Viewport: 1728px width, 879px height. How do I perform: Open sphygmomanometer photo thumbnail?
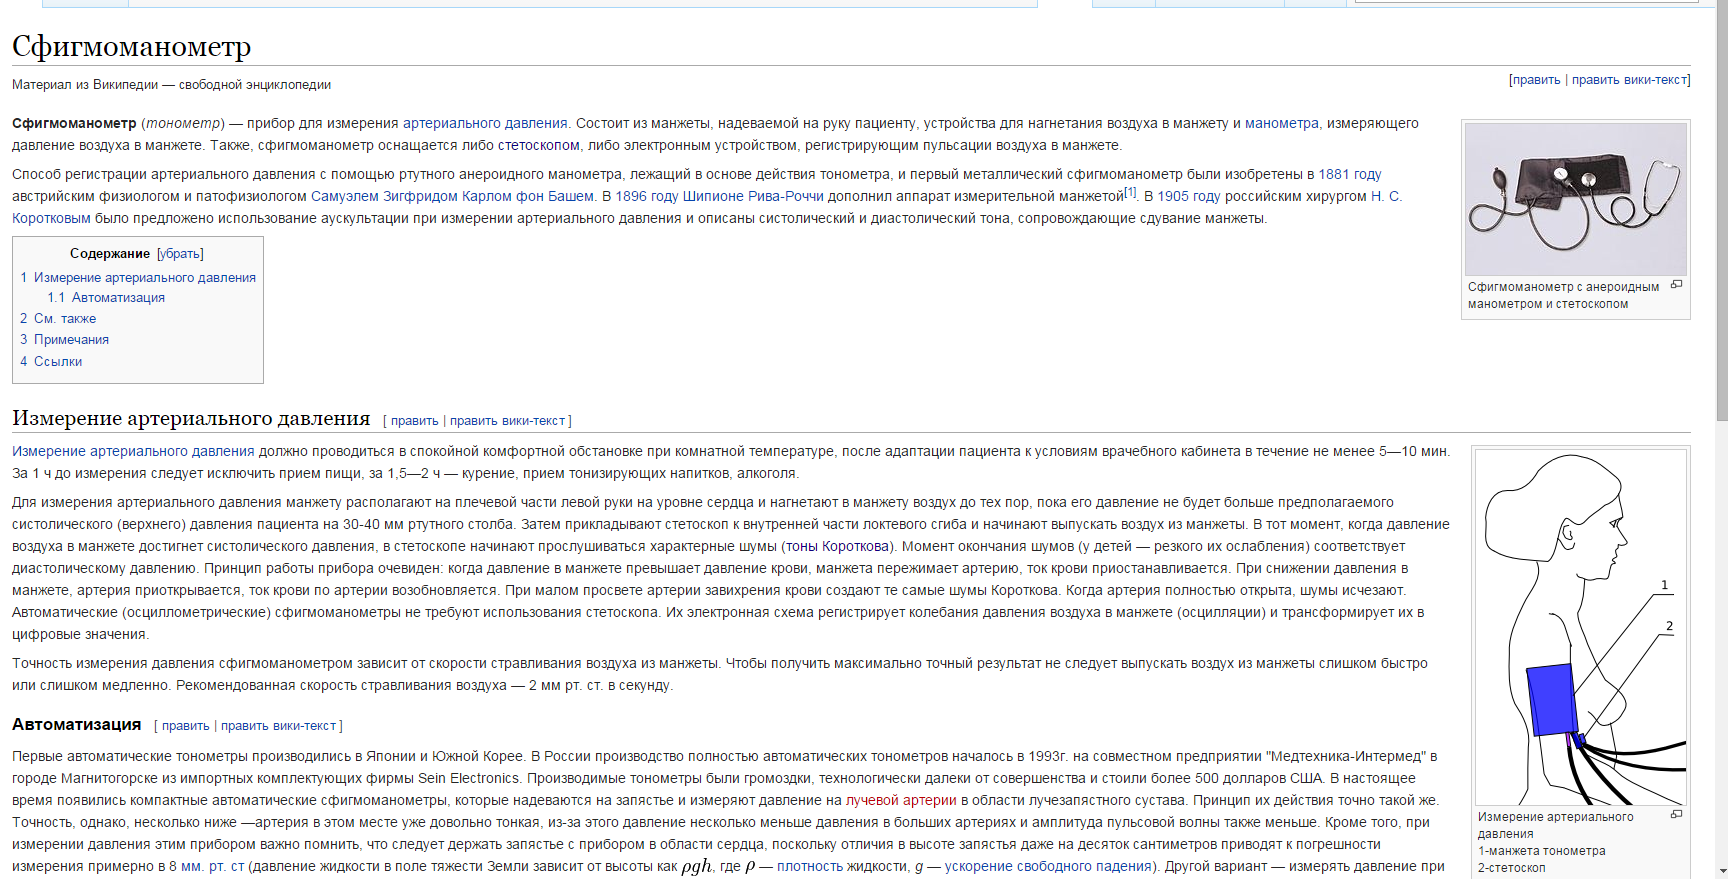point(1575,199)
